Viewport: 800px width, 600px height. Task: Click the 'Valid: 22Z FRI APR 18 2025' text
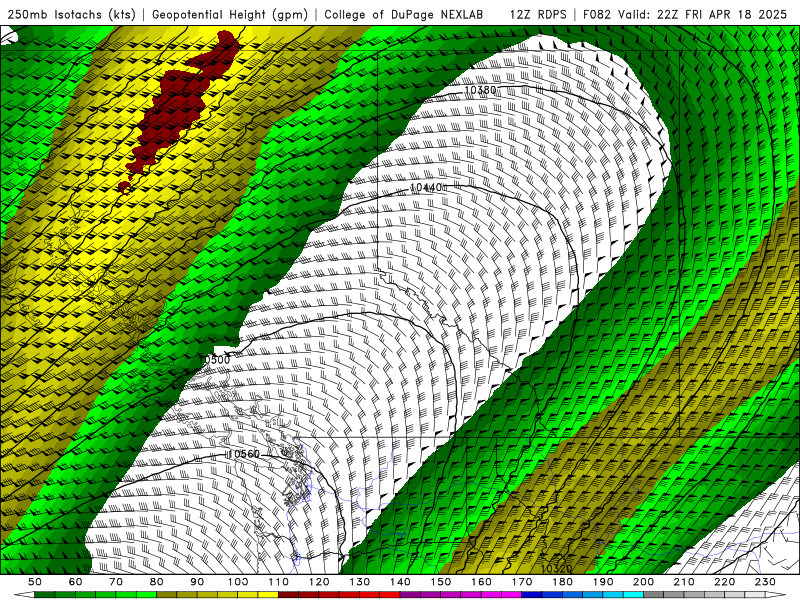coord(703,14)
